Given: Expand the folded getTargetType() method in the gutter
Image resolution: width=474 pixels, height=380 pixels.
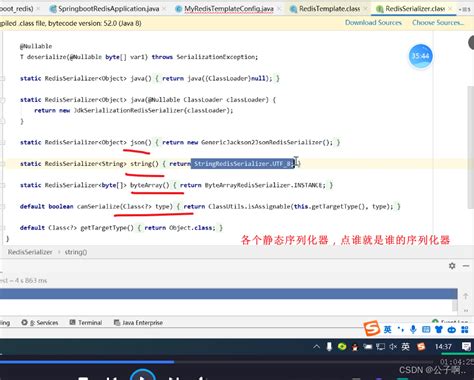Looking at the screenshot, I should [x=3, y=228].
